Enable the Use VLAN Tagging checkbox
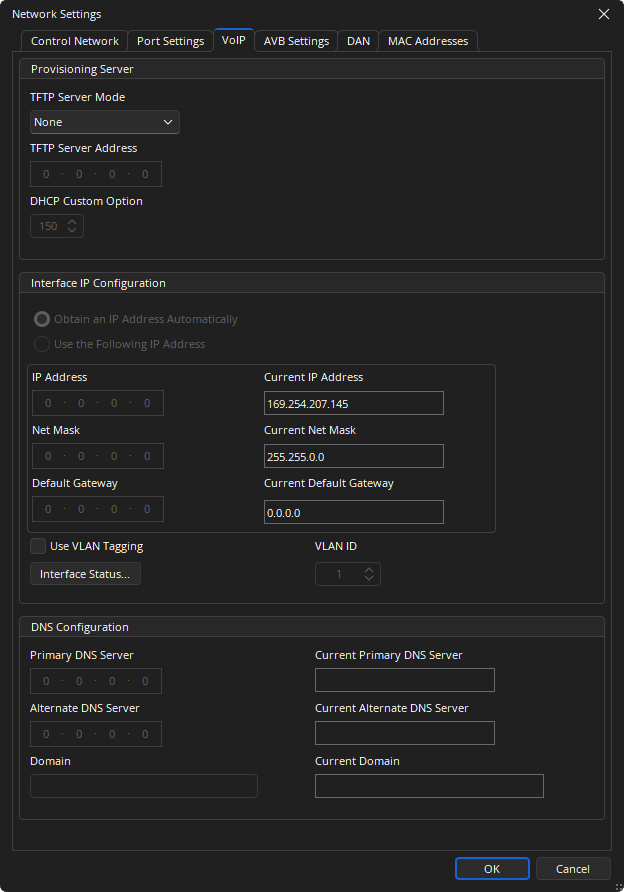This screenshot has height=892, width=624. coord(38,546)
